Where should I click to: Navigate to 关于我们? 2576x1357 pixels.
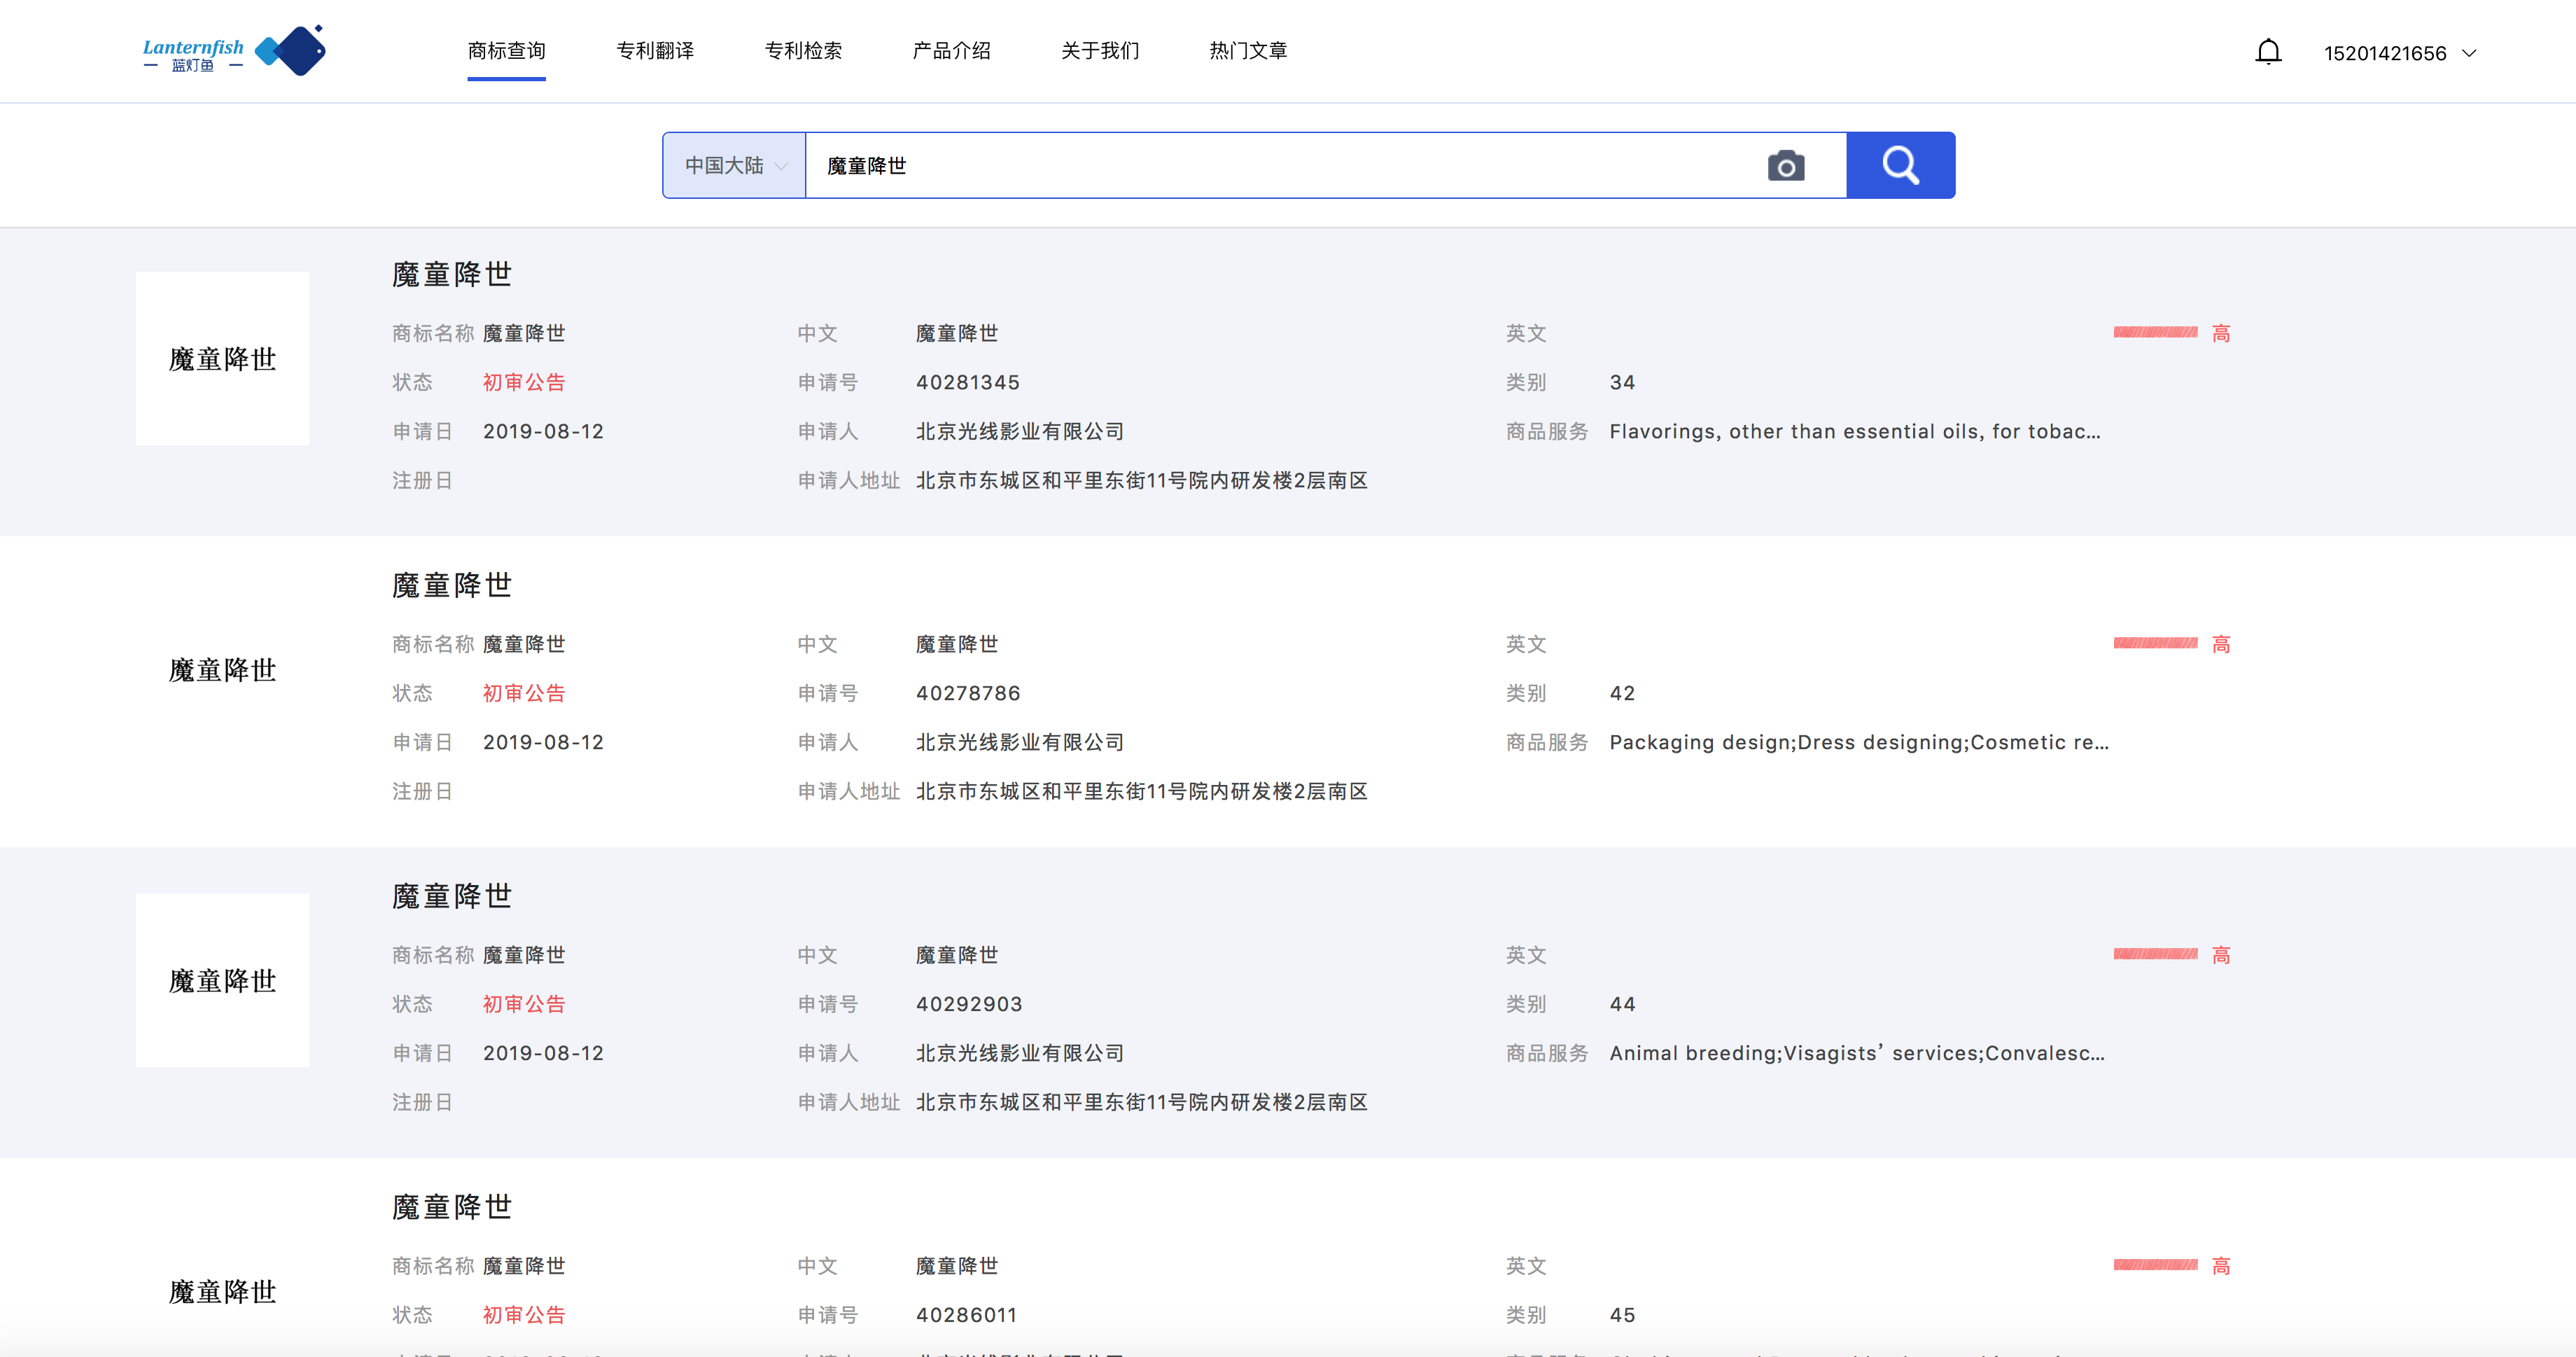click(1100, 51)
